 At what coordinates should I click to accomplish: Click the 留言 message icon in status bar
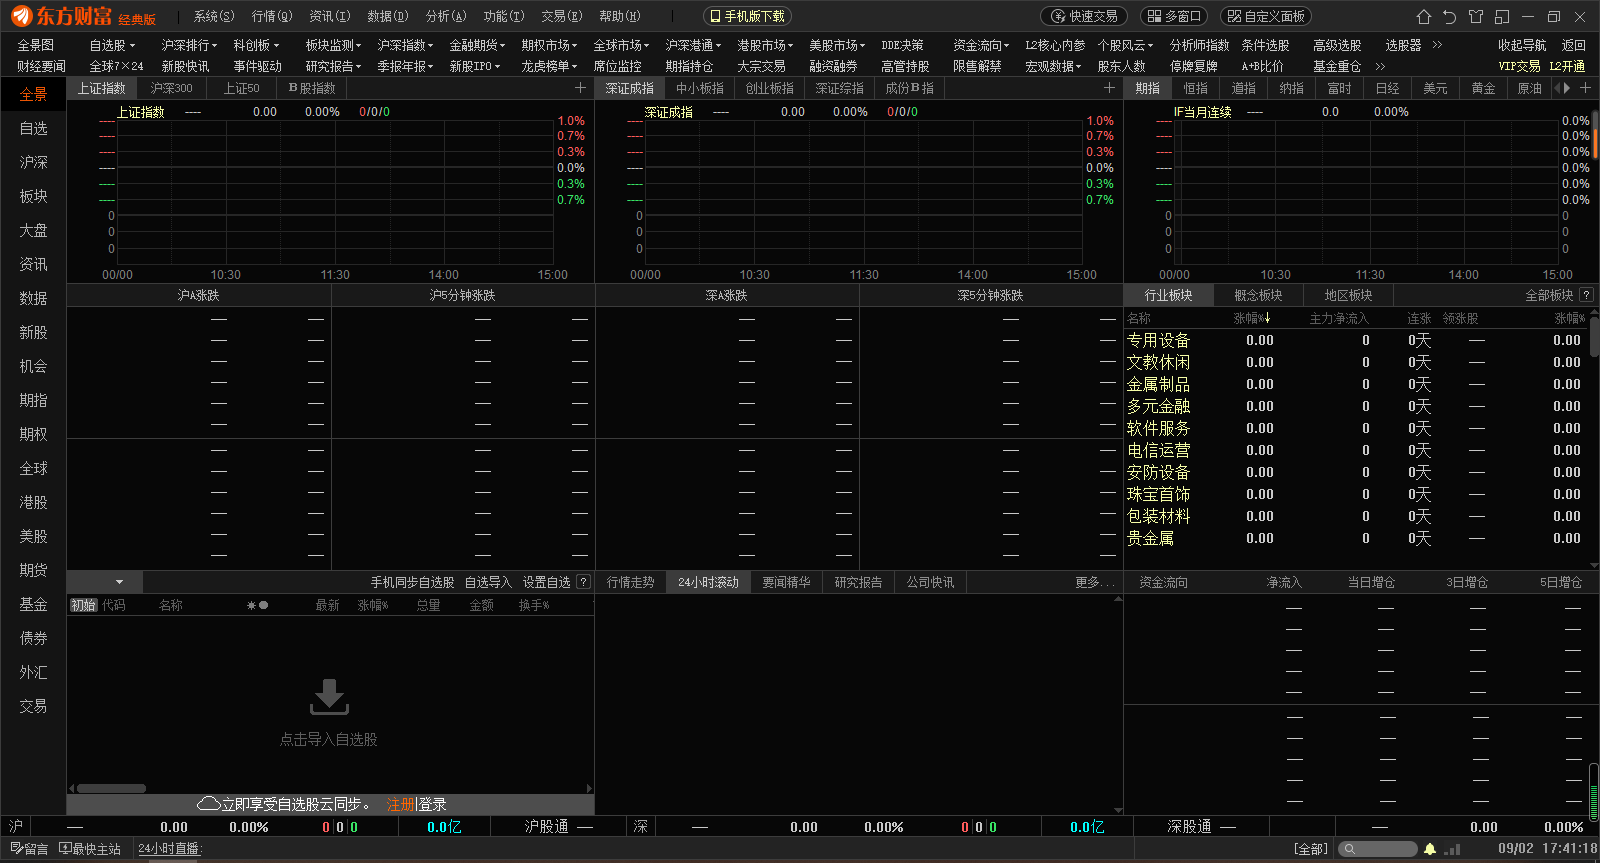29,849
